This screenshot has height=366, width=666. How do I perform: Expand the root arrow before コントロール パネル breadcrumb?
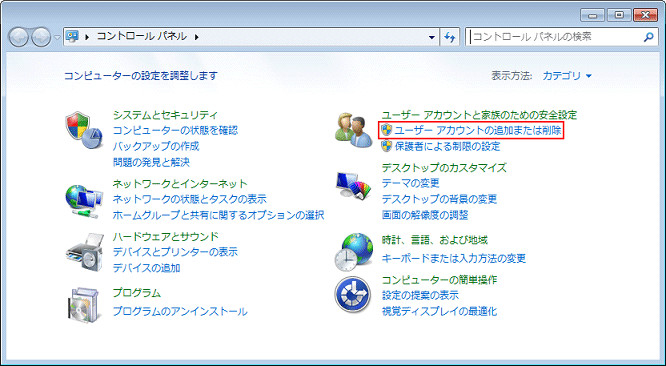click(87, 37)
